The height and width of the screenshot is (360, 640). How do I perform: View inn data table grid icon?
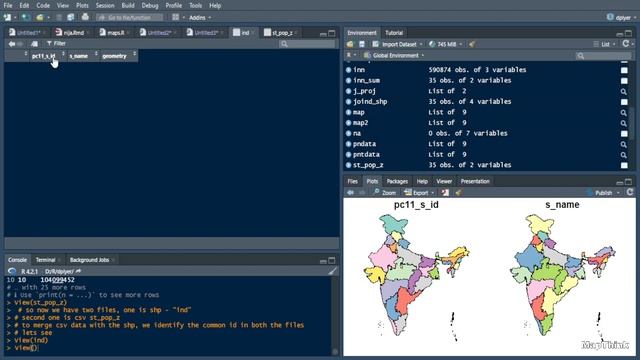624,70
